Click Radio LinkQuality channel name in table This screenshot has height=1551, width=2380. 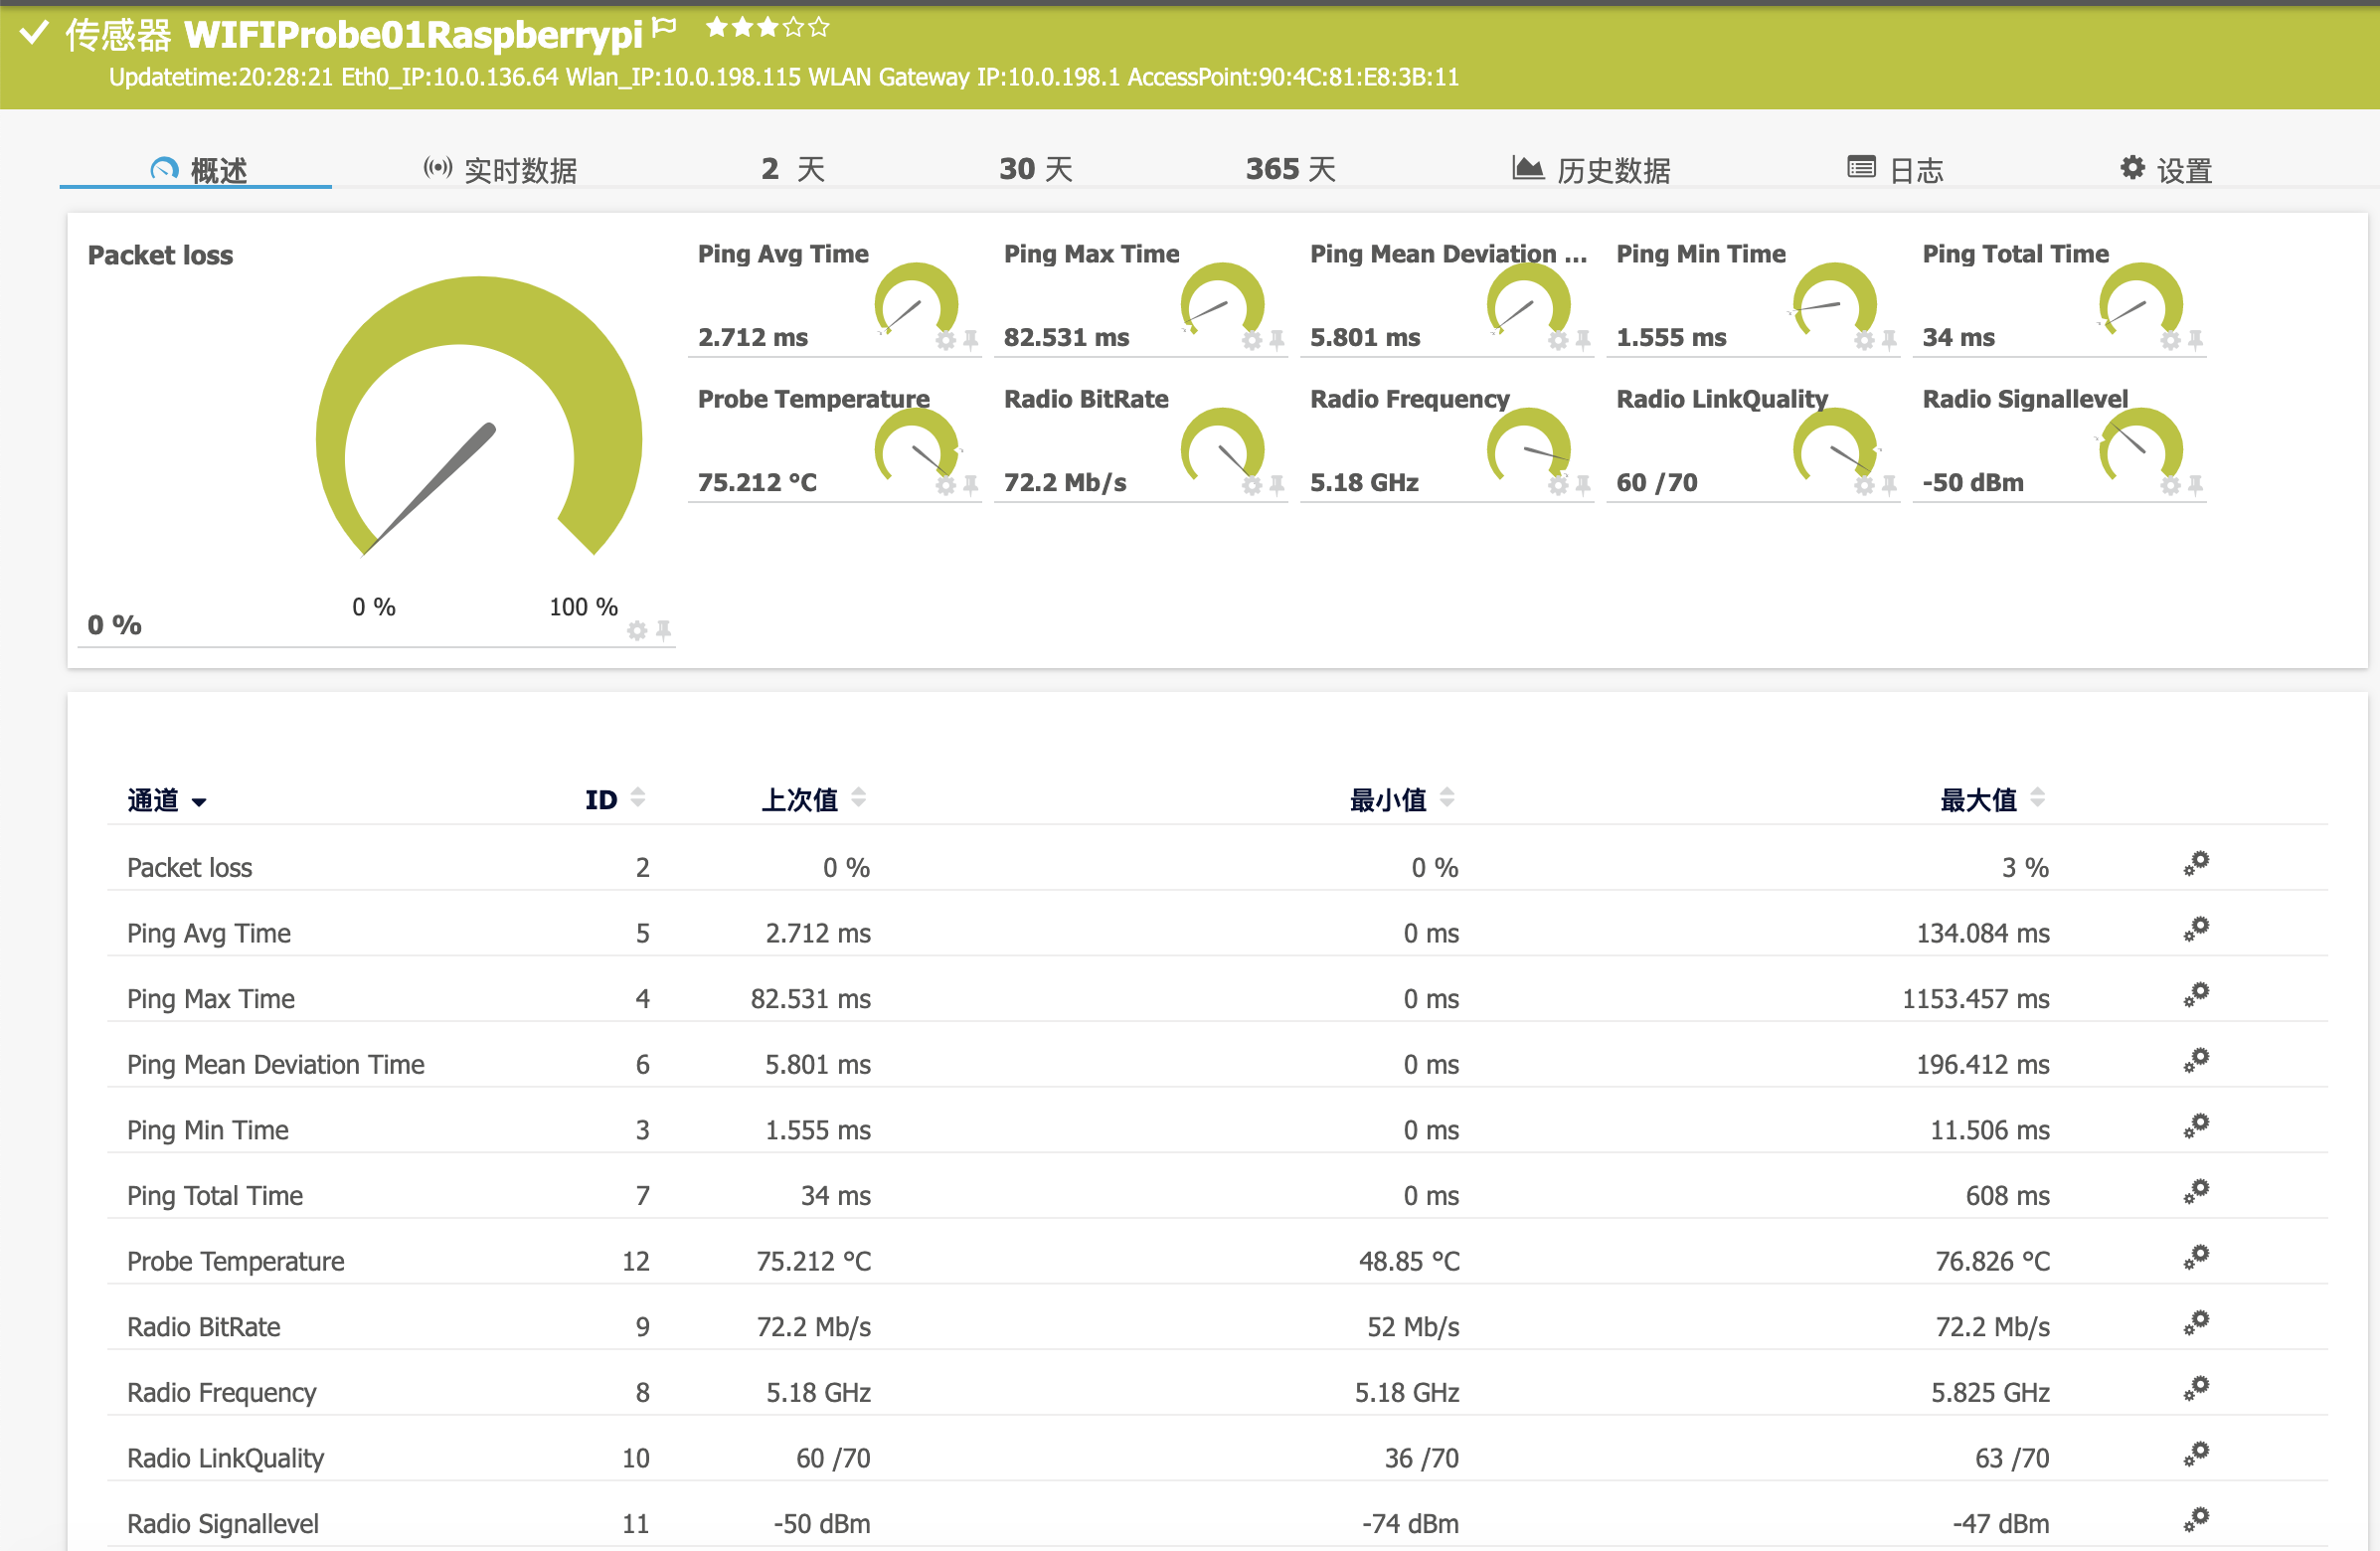[x=225, y=1457]
